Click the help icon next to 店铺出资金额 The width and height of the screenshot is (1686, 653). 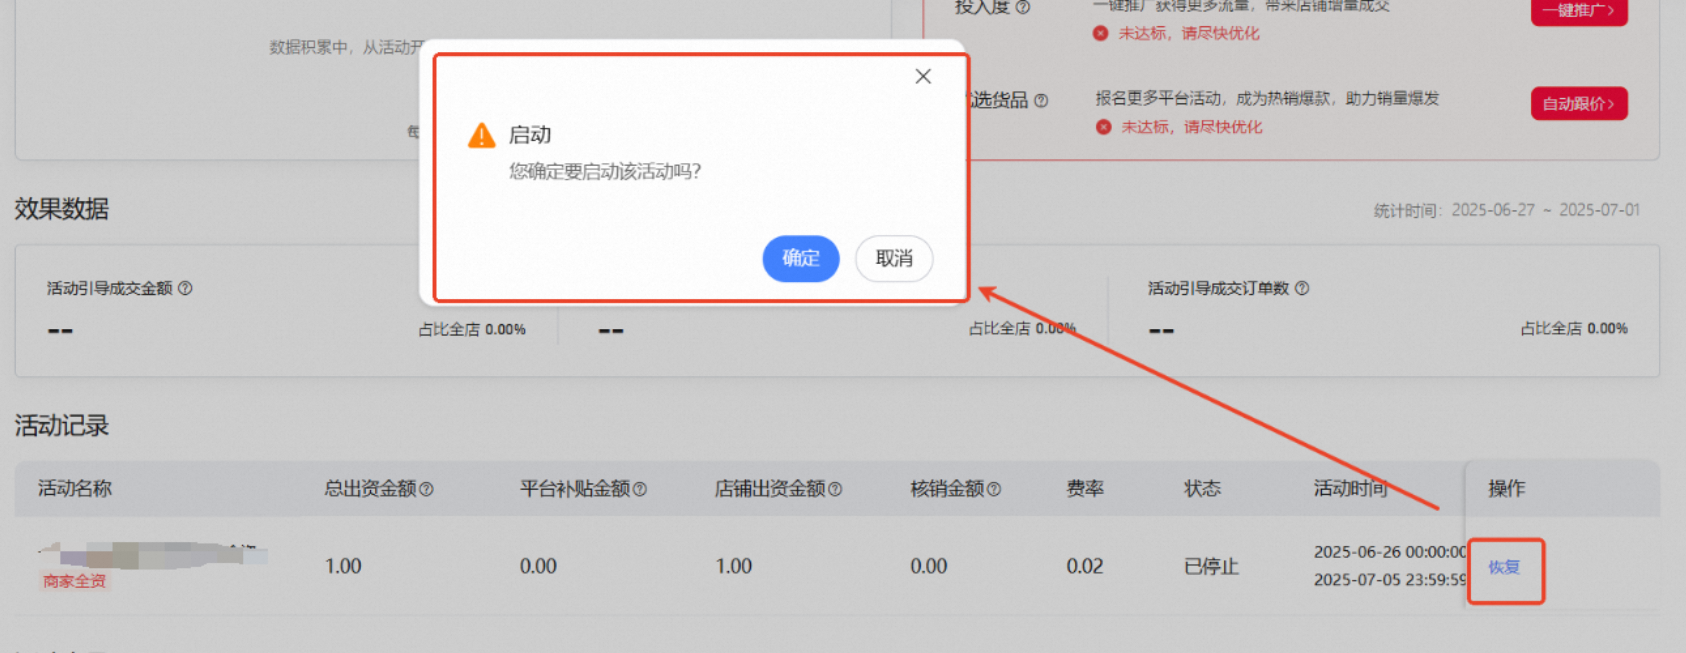(835, 489)
